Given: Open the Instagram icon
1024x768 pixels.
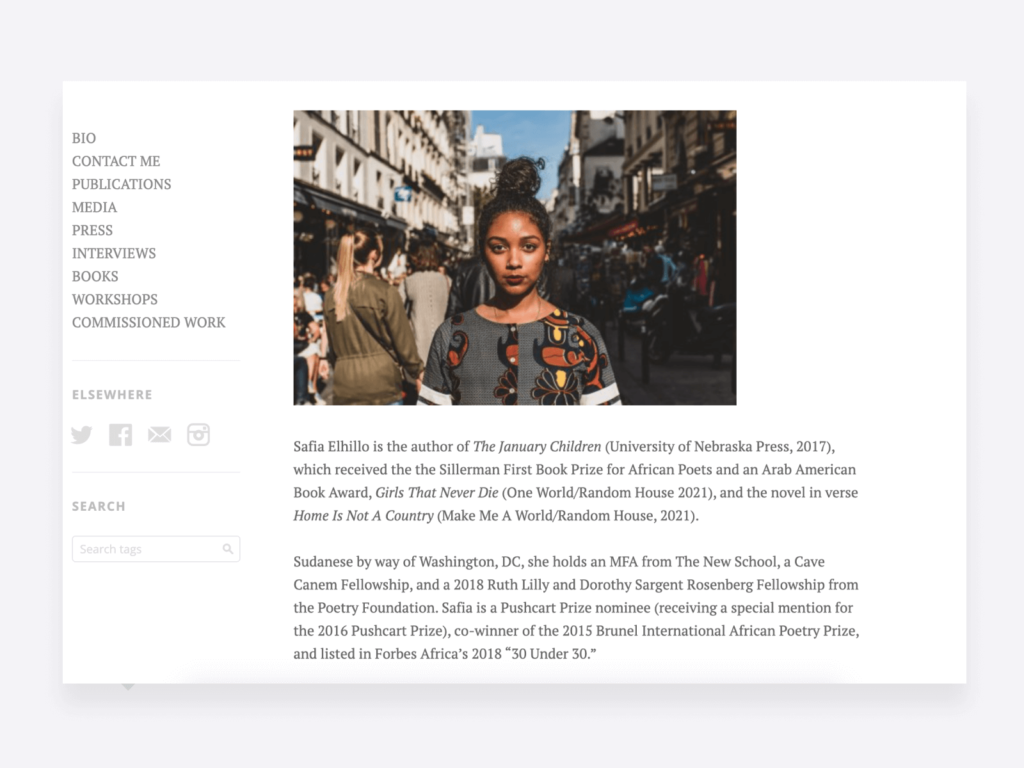Looking at the screenshot, I should (x=199, y=435).
